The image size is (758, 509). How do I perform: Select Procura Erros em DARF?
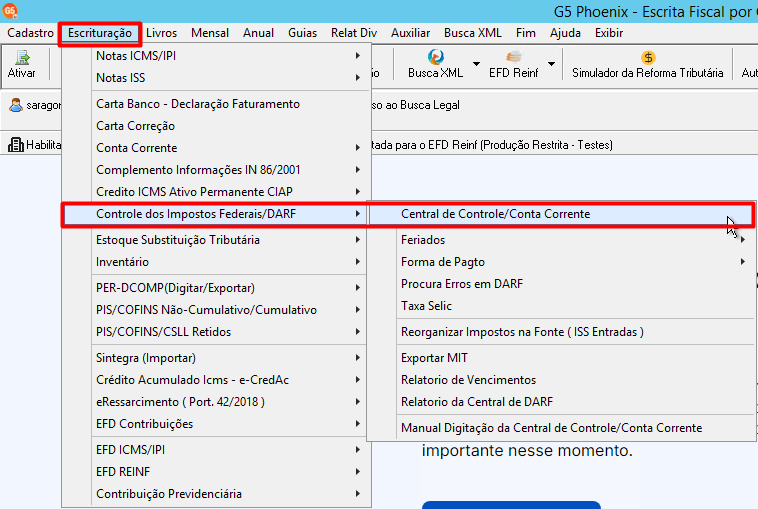[561, 284]
